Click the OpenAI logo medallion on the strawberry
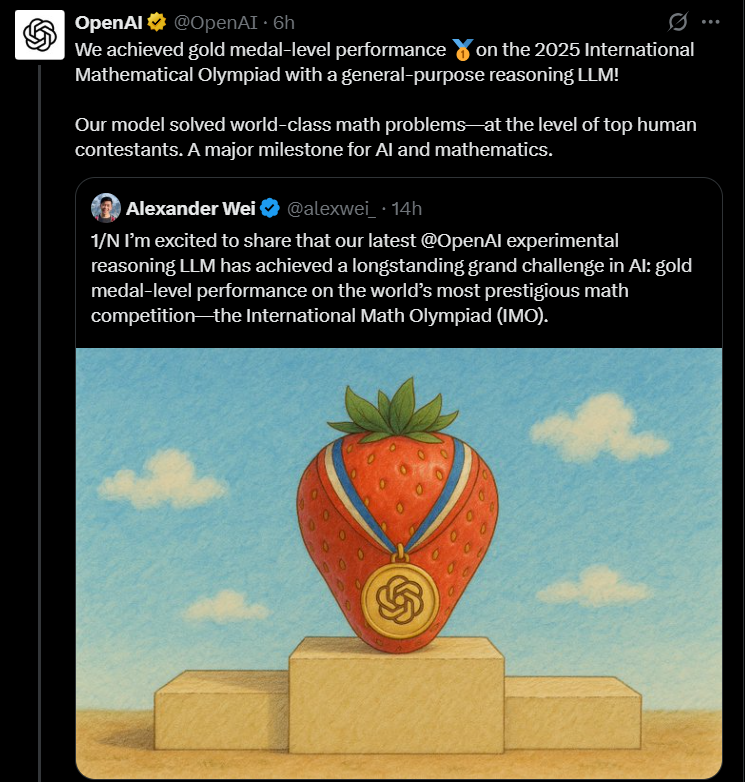745x782 pixels. 399,600
